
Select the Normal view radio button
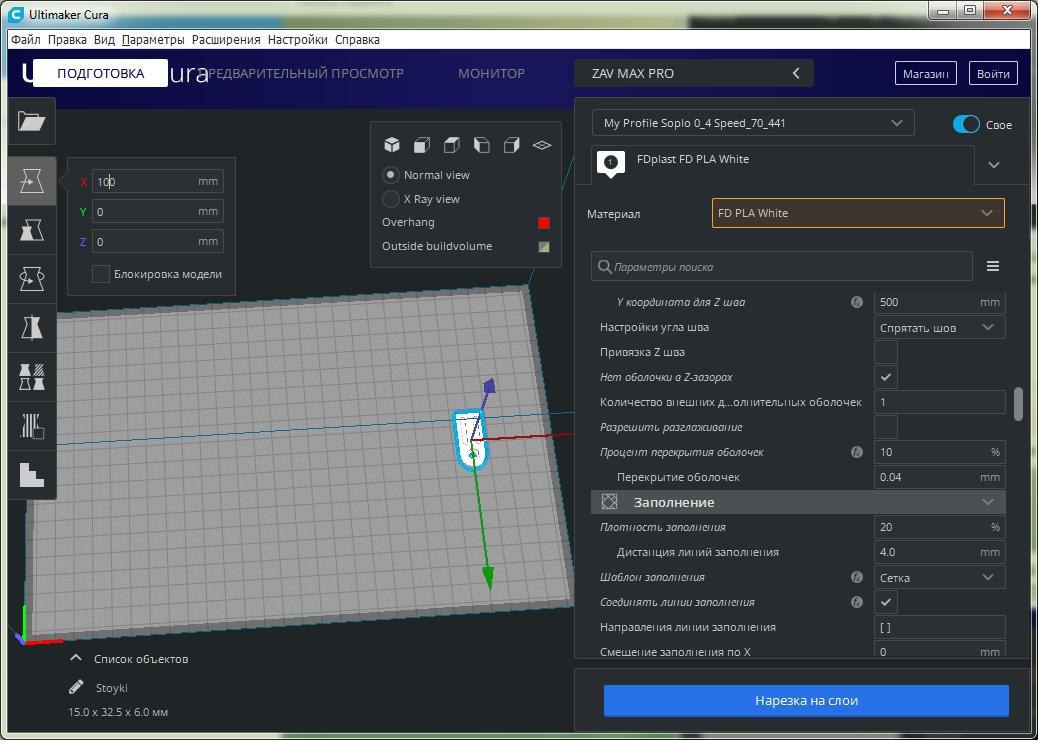(391, 175)
